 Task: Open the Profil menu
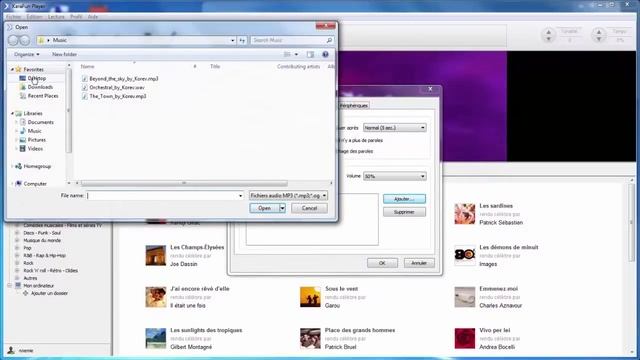[76, 17]
